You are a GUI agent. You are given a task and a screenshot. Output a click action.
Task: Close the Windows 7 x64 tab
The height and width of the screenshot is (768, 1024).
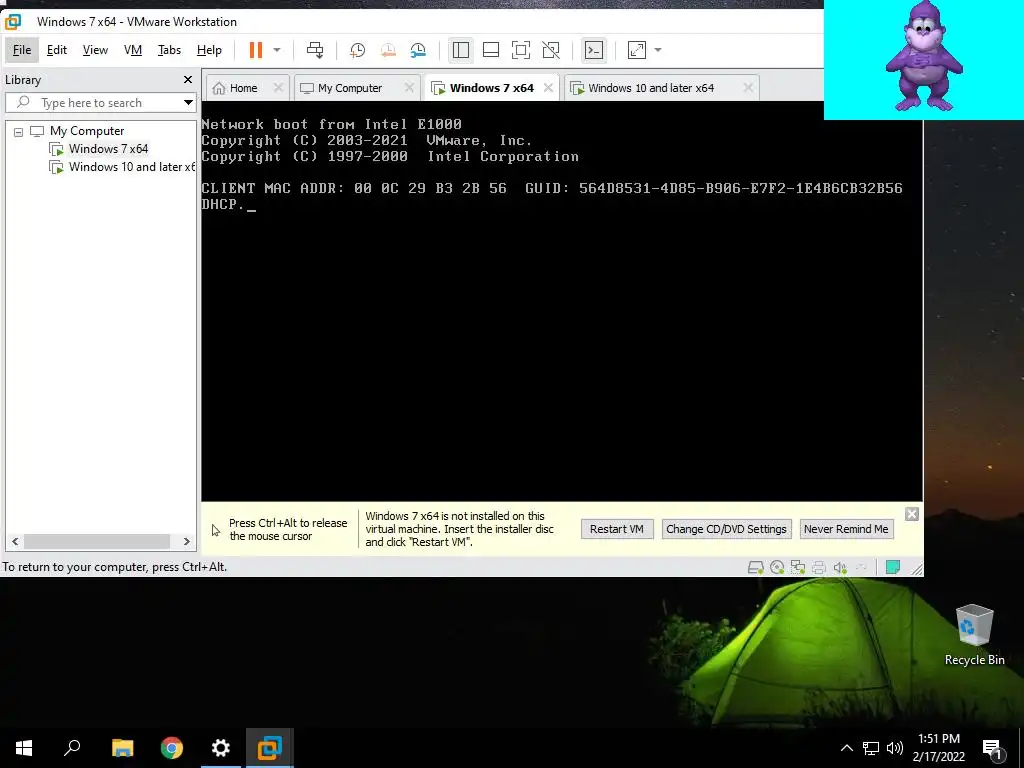pos(549,88)
